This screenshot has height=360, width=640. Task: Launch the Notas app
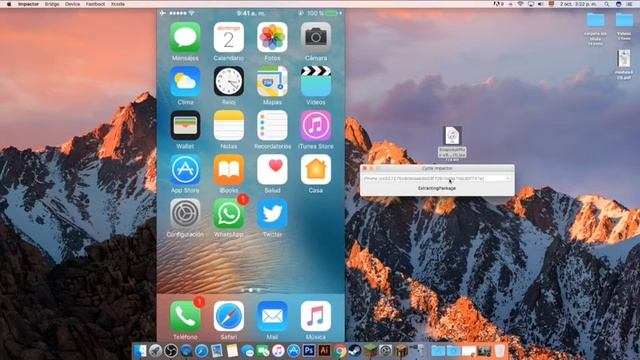click(229, 126)
